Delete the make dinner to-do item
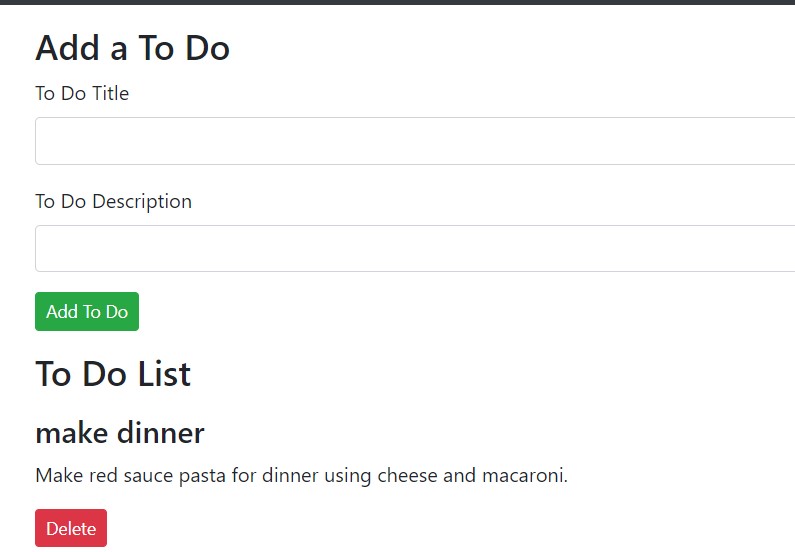Image resolution: width=795 pixels, height=552 pixels. 71,528
